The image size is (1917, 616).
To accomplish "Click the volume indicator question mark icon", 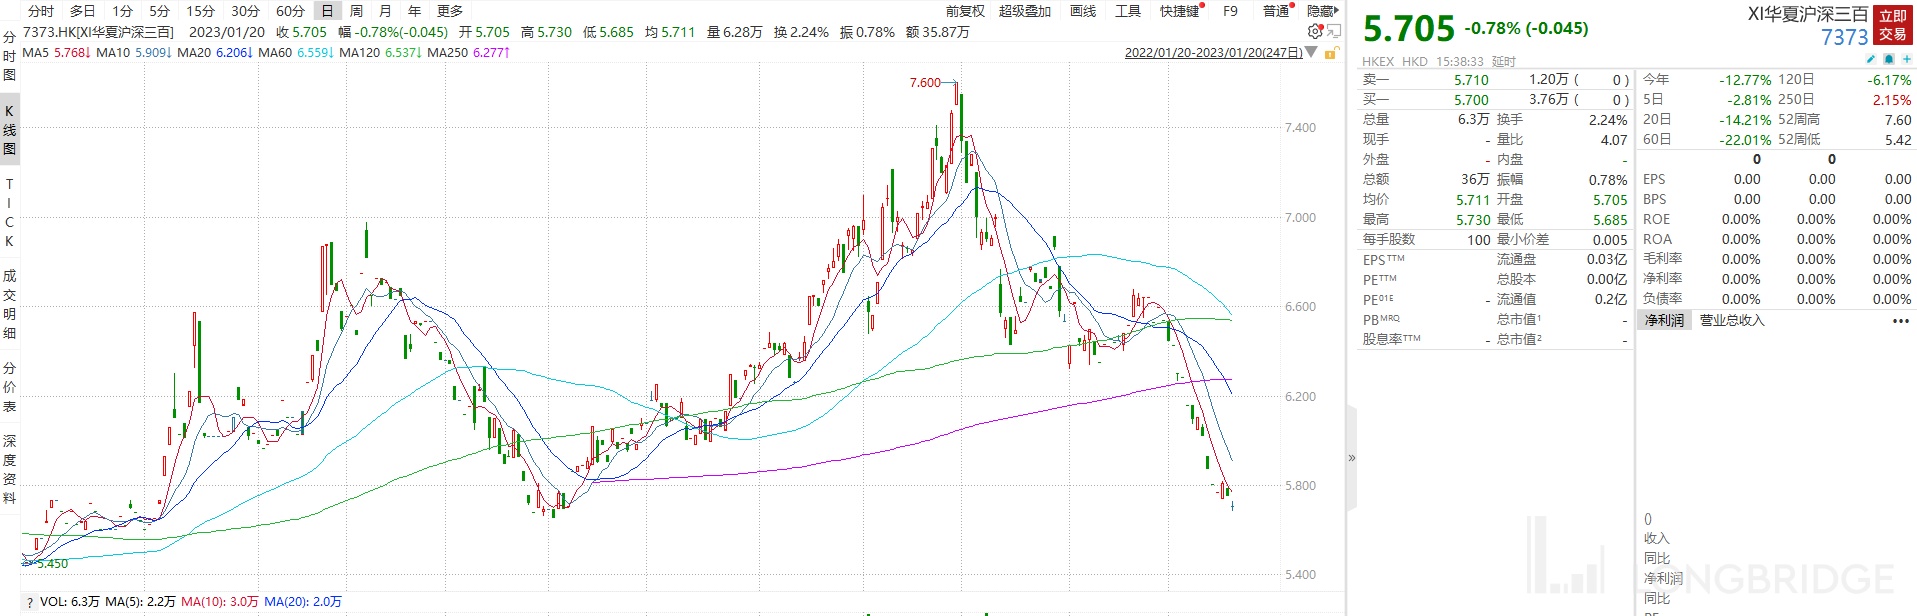I will tap(30, 603).
